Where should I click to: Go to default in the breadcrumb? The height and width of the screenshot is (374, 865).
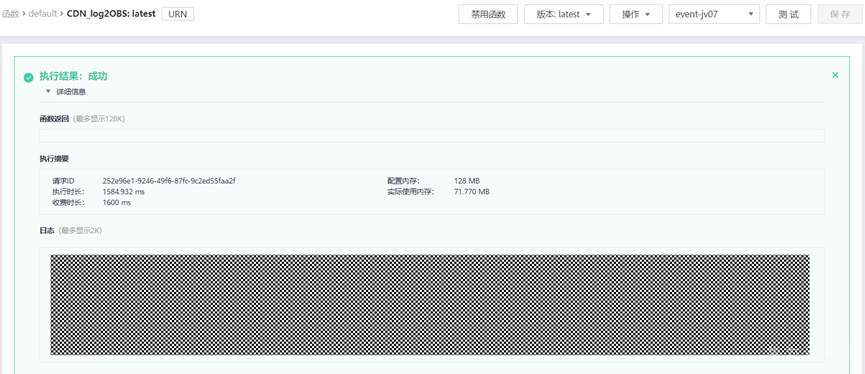click(42, 13)
